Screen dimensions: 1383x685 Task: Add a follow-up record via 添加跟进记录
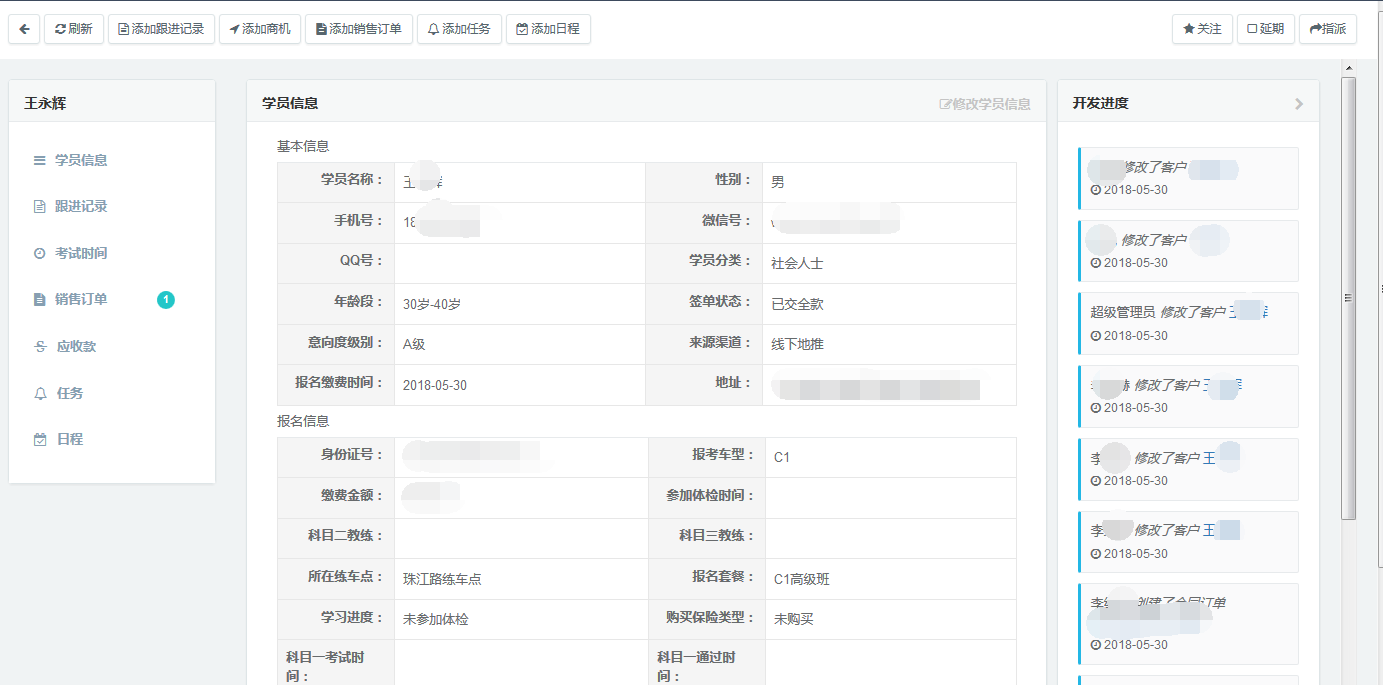161,29
